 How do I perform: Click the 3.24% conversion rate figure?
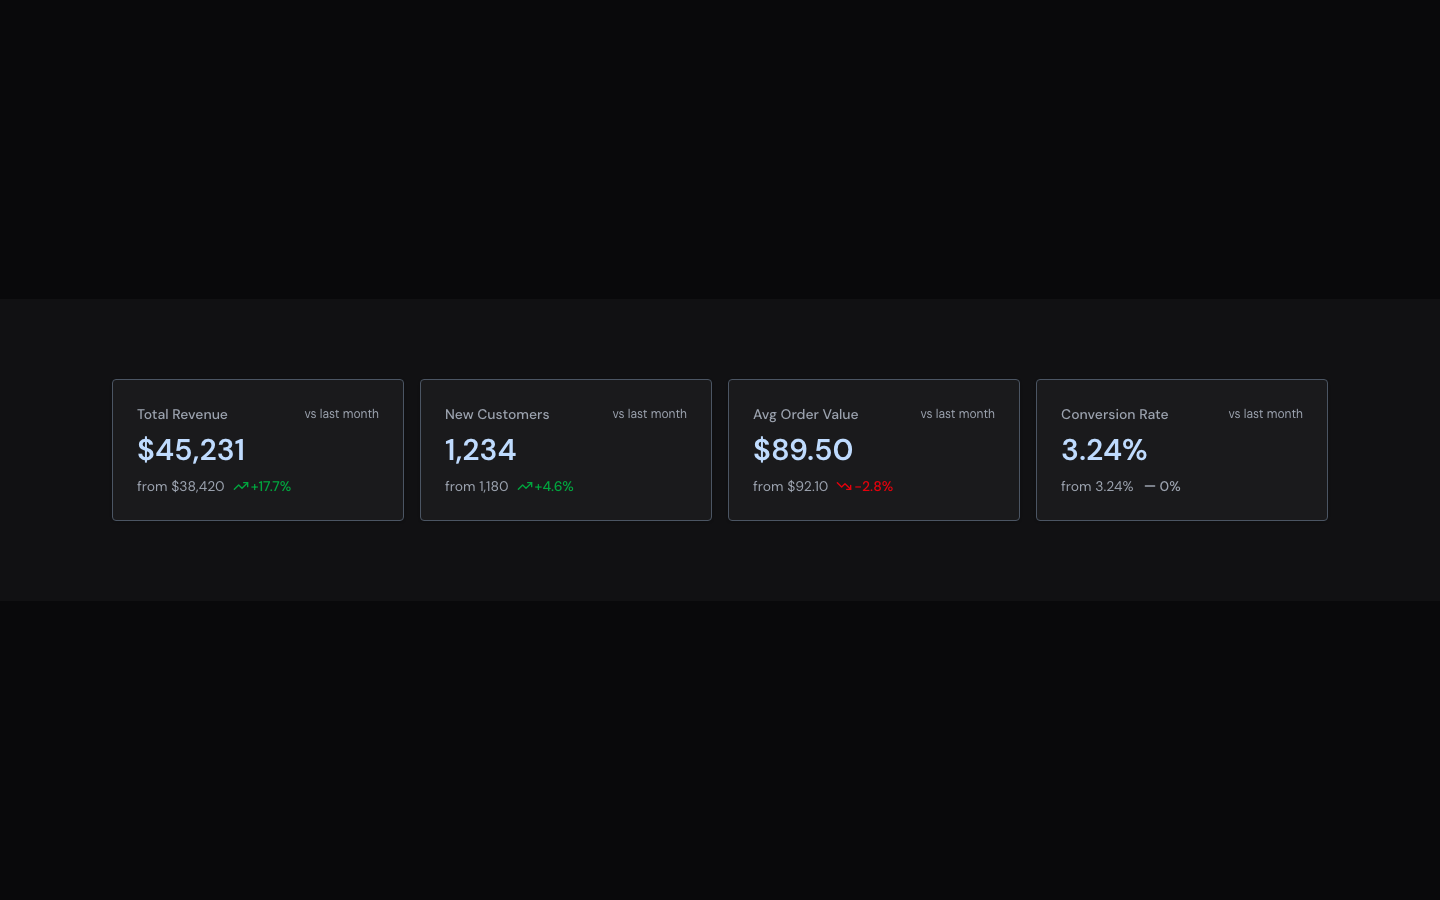click(1104, 450)
